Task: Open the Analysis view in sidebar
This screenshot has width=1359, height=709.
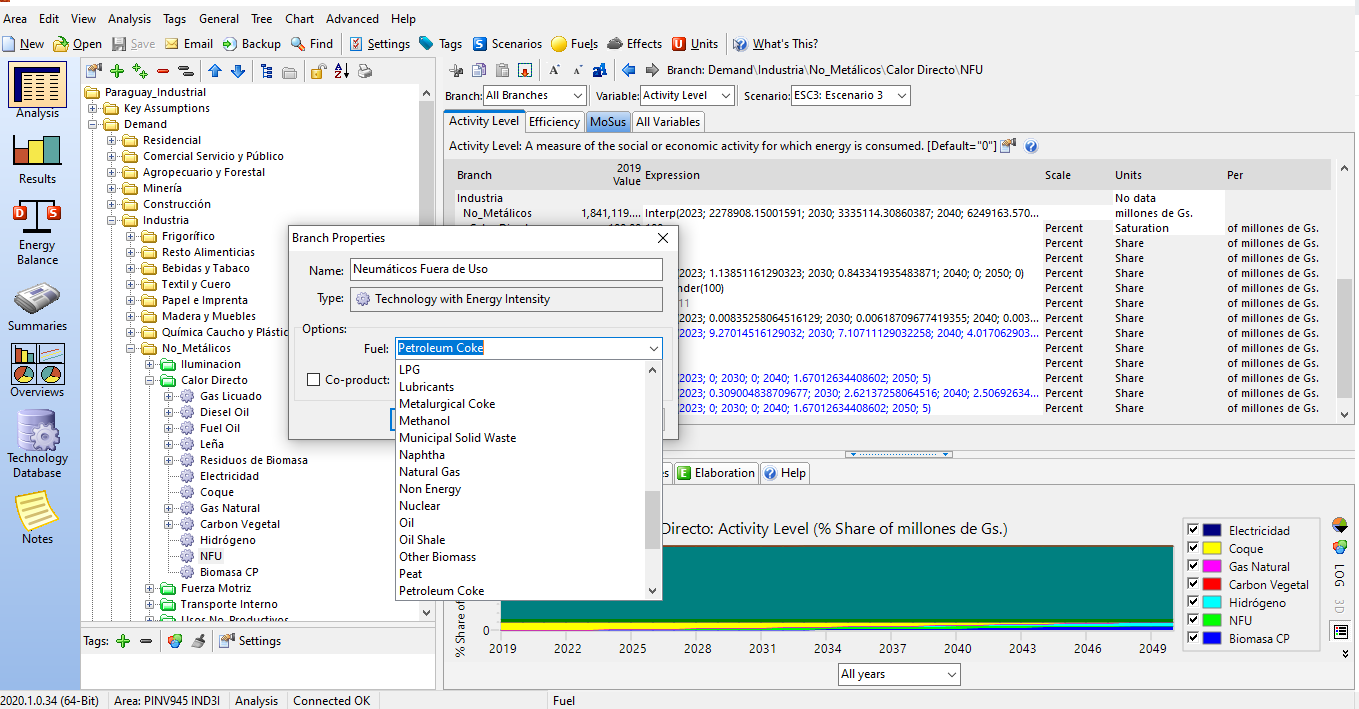Action: (x=38, y=90)
